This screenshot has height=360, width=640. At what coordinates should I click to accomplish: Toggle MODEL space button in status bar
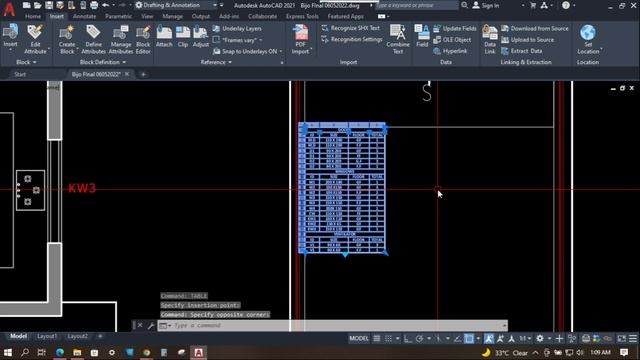click(x=359, y=338)
